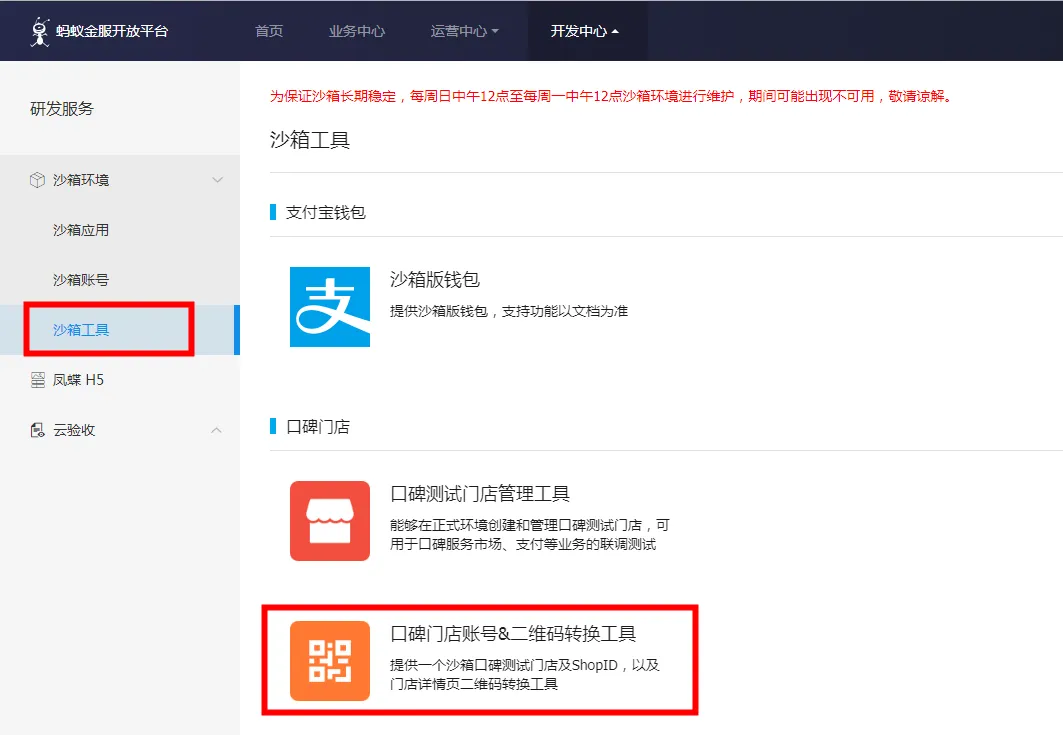
Task: Collapse the 开发中心 dropdown menu
Action: coord(584,31)
